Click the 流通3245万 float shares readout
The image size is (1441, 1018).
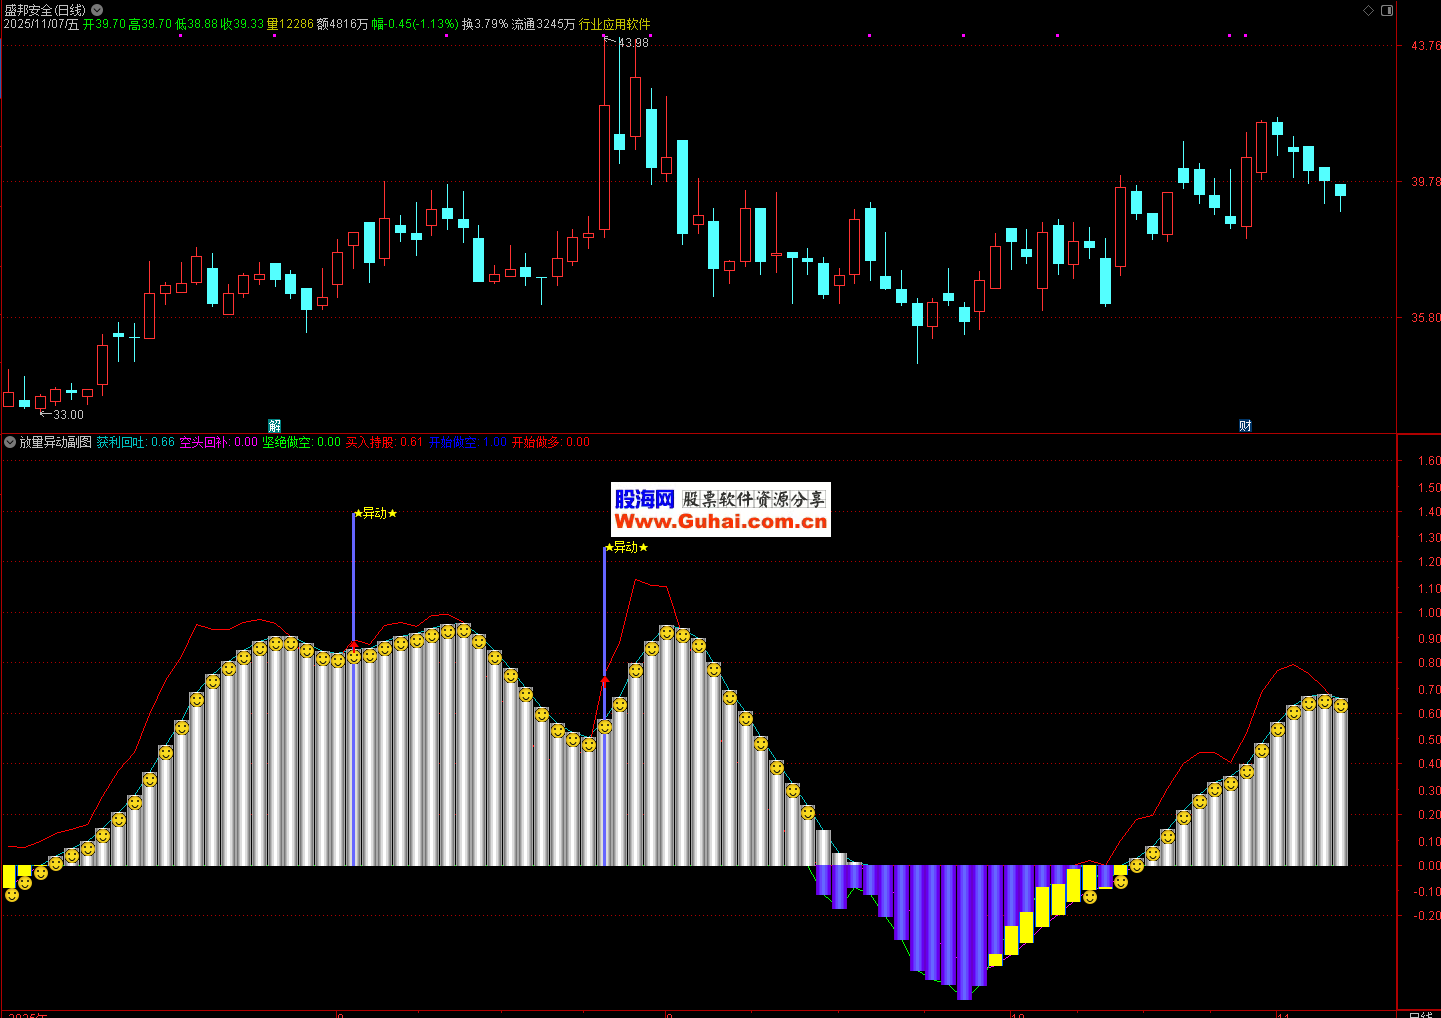click(x=543, y=24)
